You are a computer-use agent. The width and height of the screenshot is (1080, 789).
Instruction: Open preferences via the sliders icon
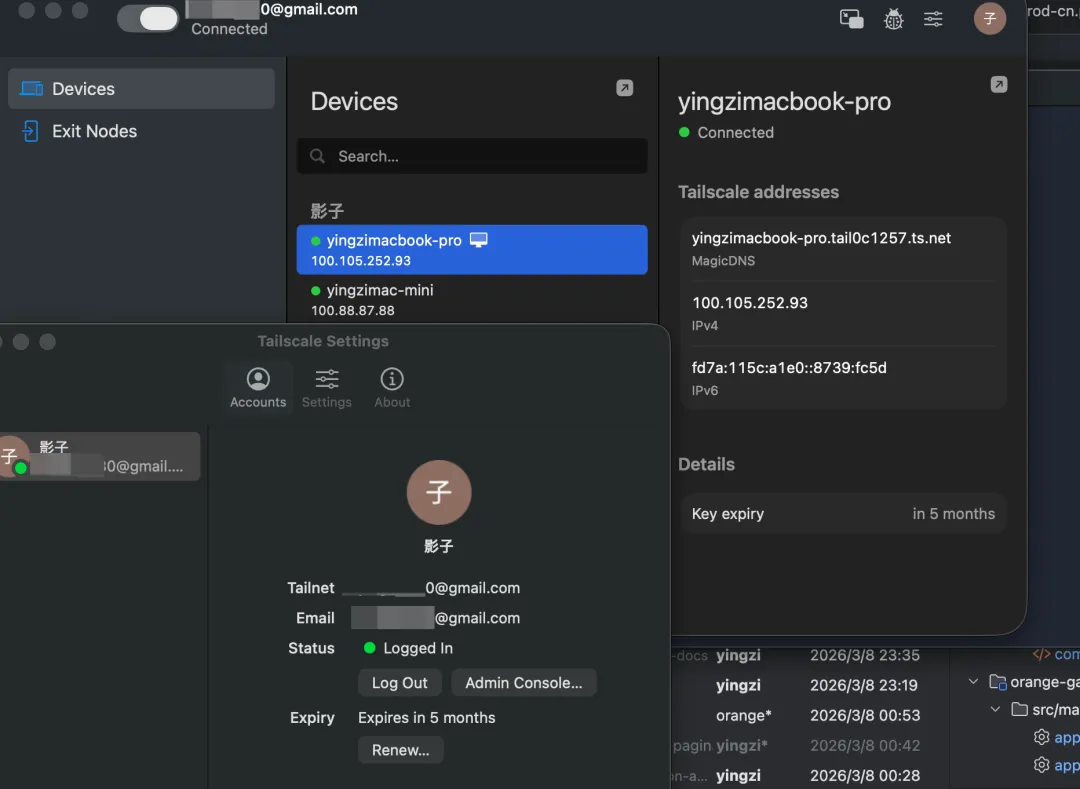coord(933,19)
